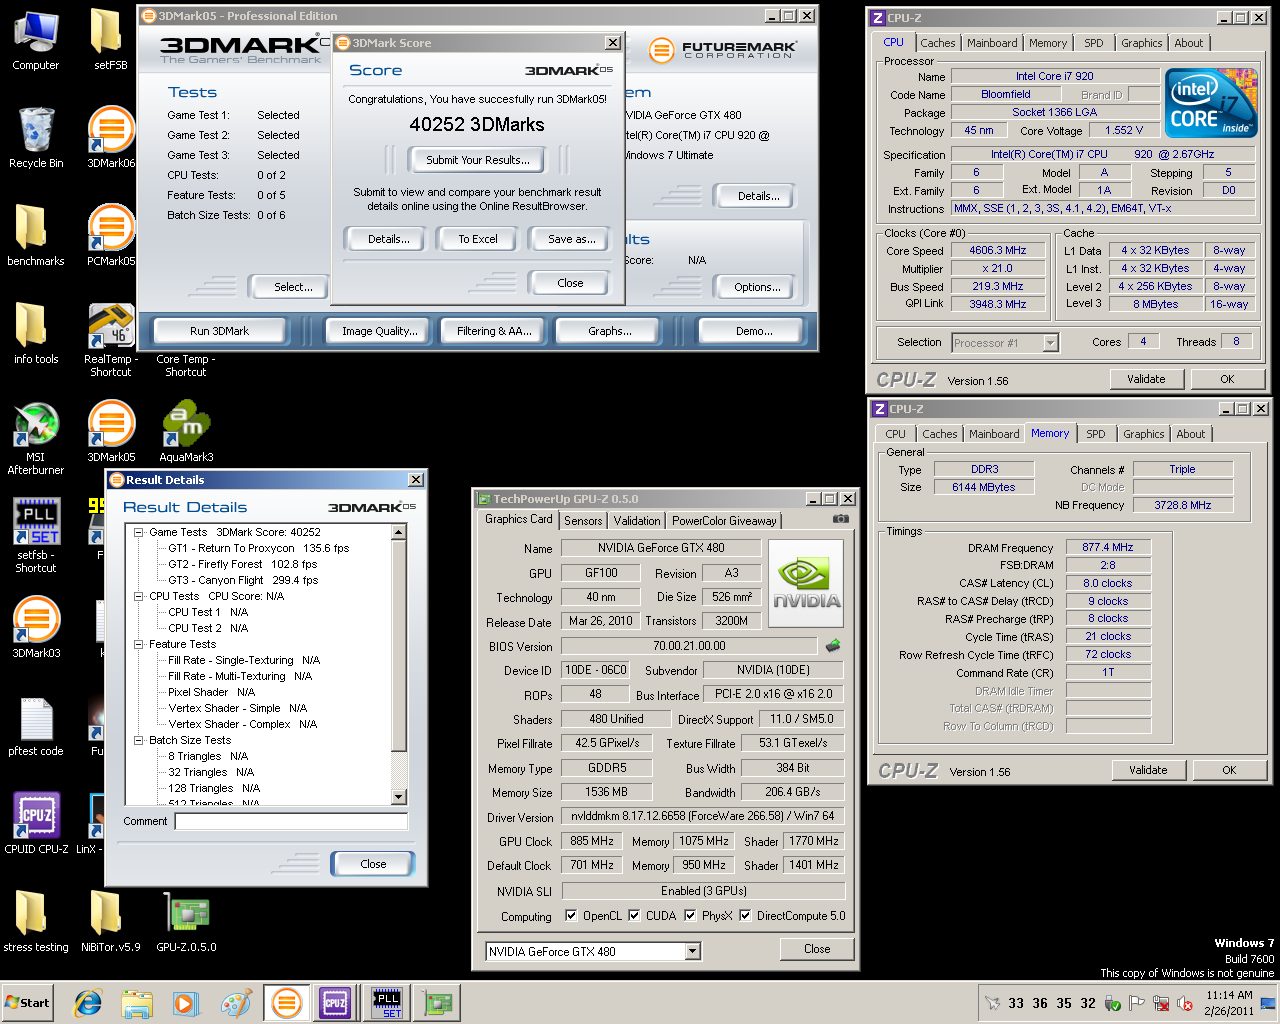
Task: Toggle the OpenCL checkbox in GPU-Z
Action: [570, 915]
